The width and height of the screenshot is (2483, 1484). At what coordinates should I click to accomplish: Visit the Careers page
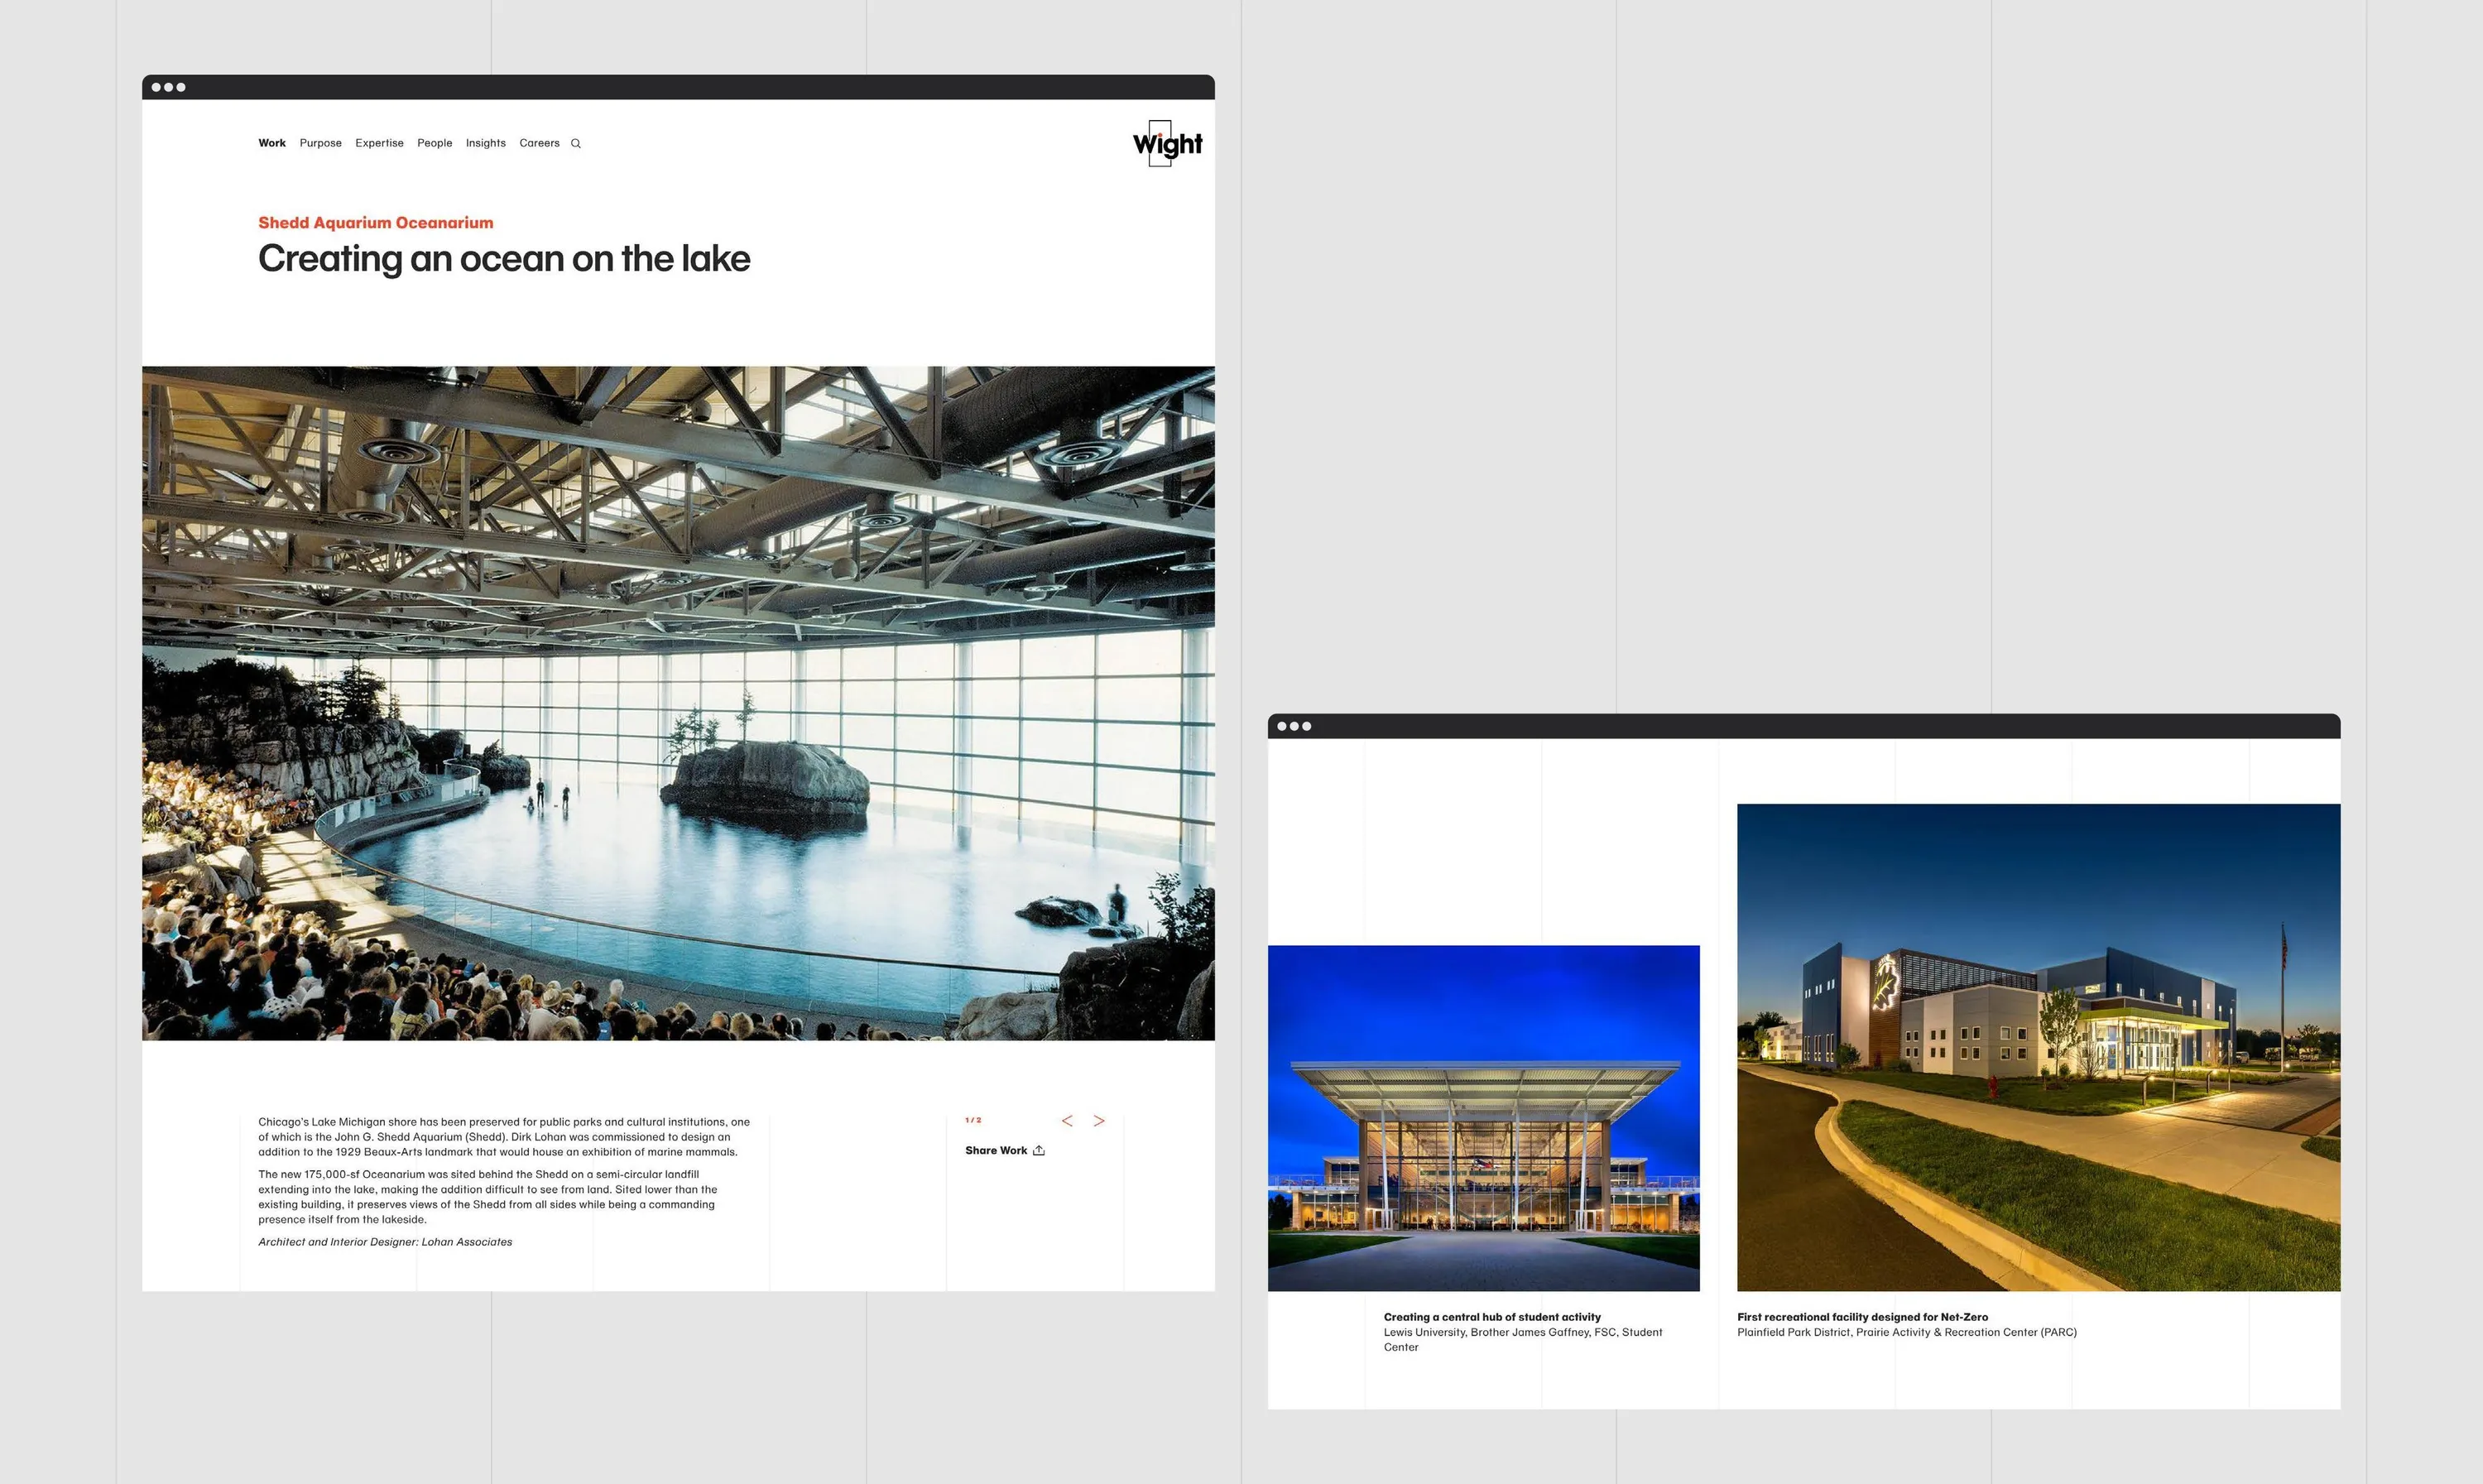click(540, 143)
